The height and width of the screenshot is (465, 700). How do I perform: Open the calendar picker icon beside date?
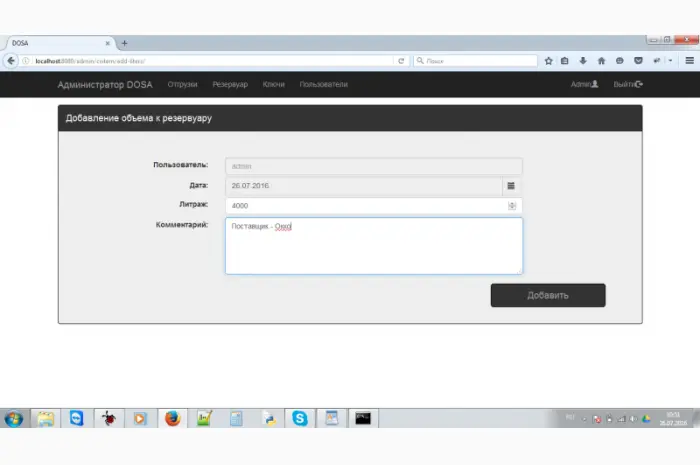(511, 186)
